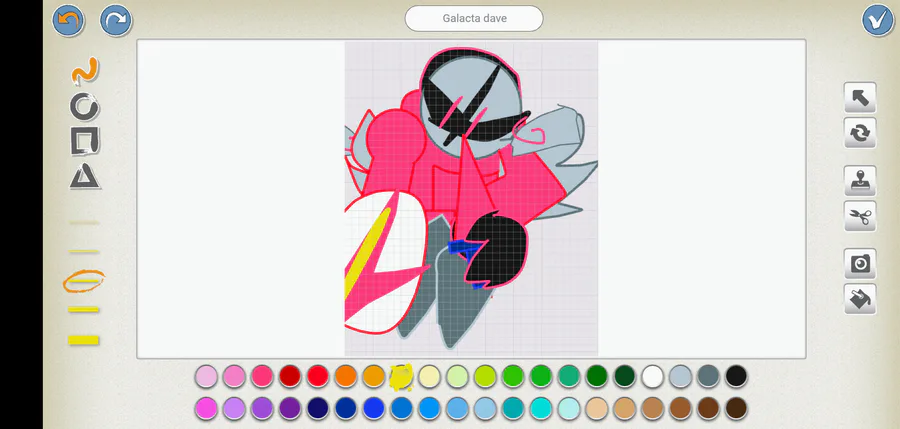Edit the character name field Galacta dave
Screen dimensions: 900x429
(474, 18)
